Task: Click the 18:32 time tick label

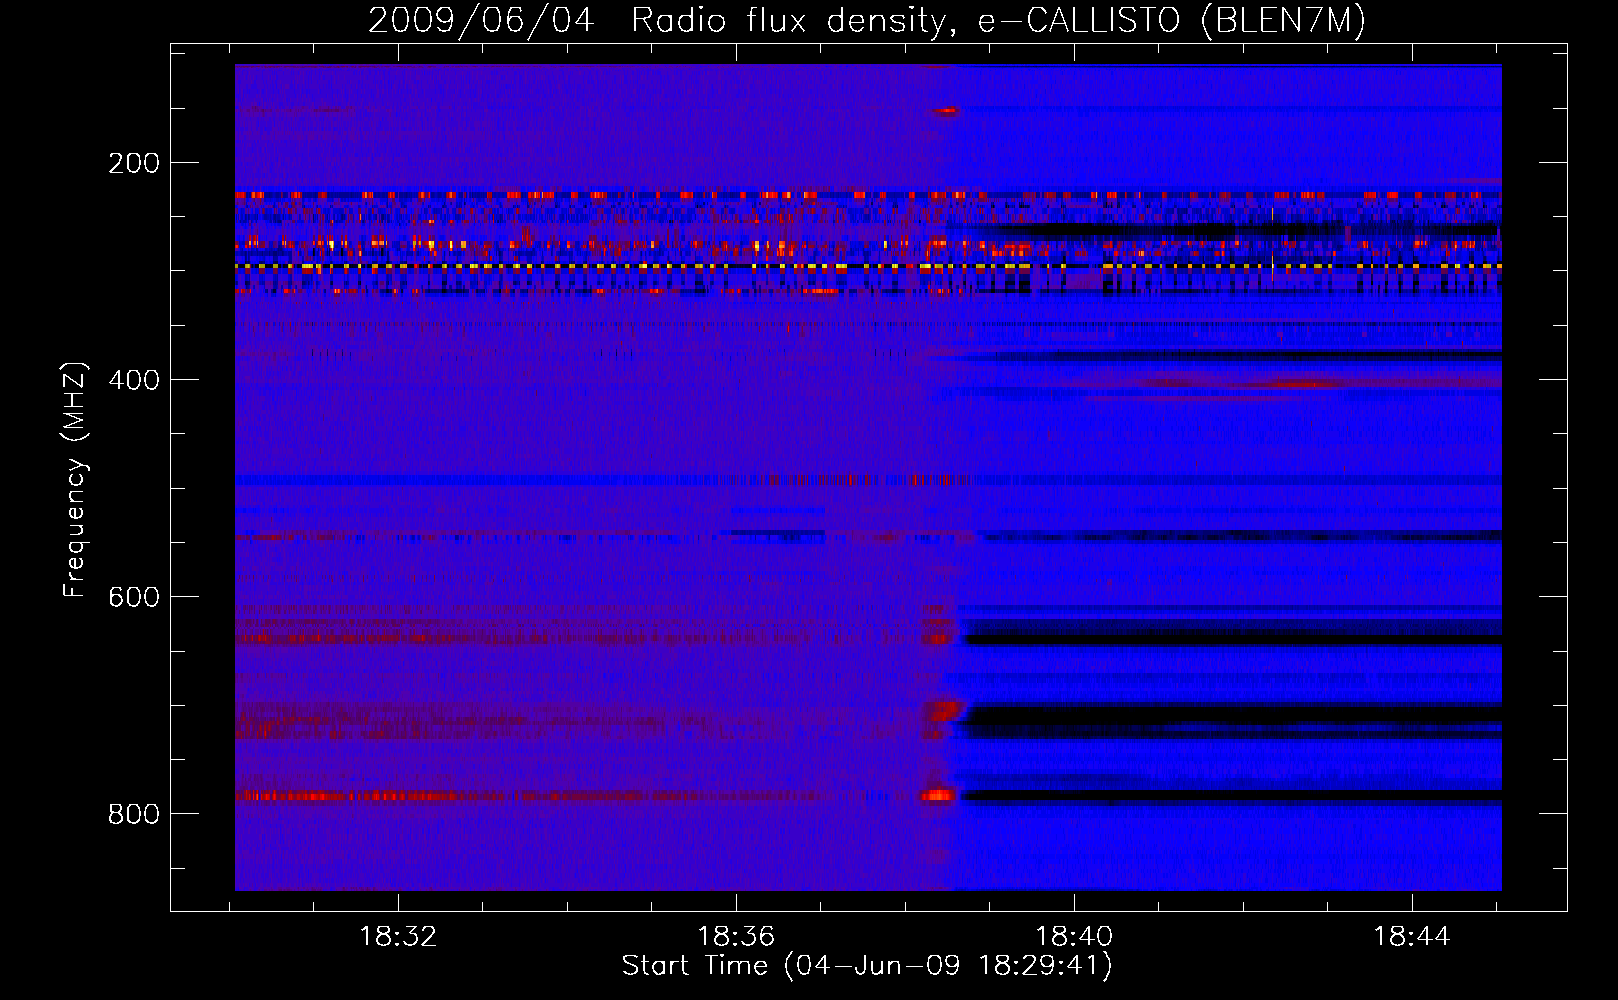Action: pos(398,937)
